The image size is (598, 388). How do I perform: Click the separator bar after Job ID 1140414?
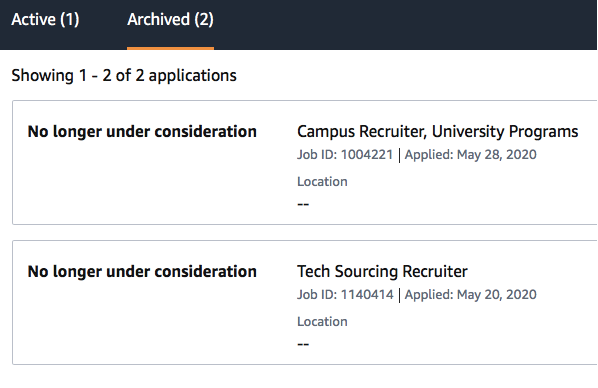(399, 295)
